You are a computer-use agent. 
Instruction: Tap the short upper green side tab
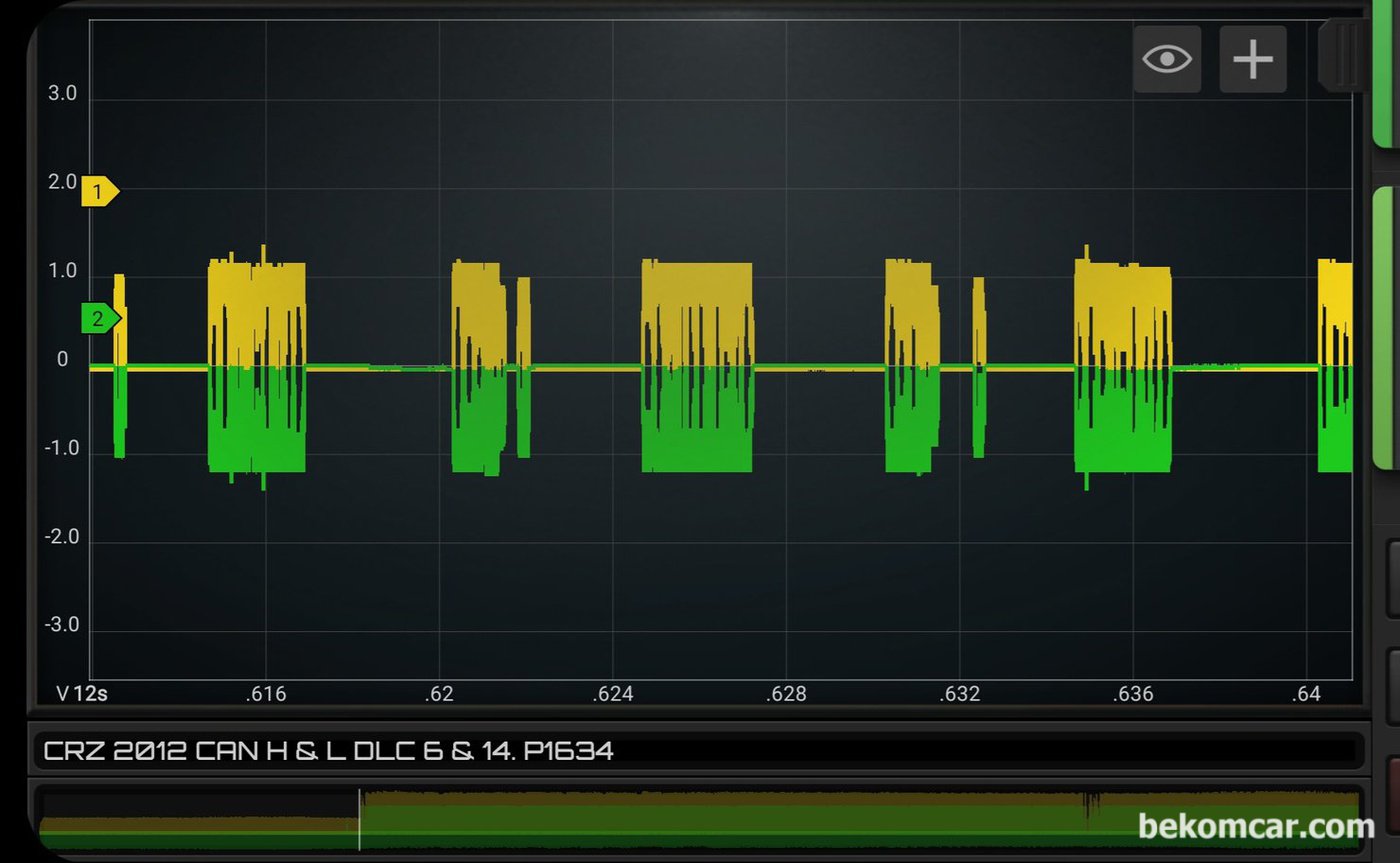coord(1386,75)
